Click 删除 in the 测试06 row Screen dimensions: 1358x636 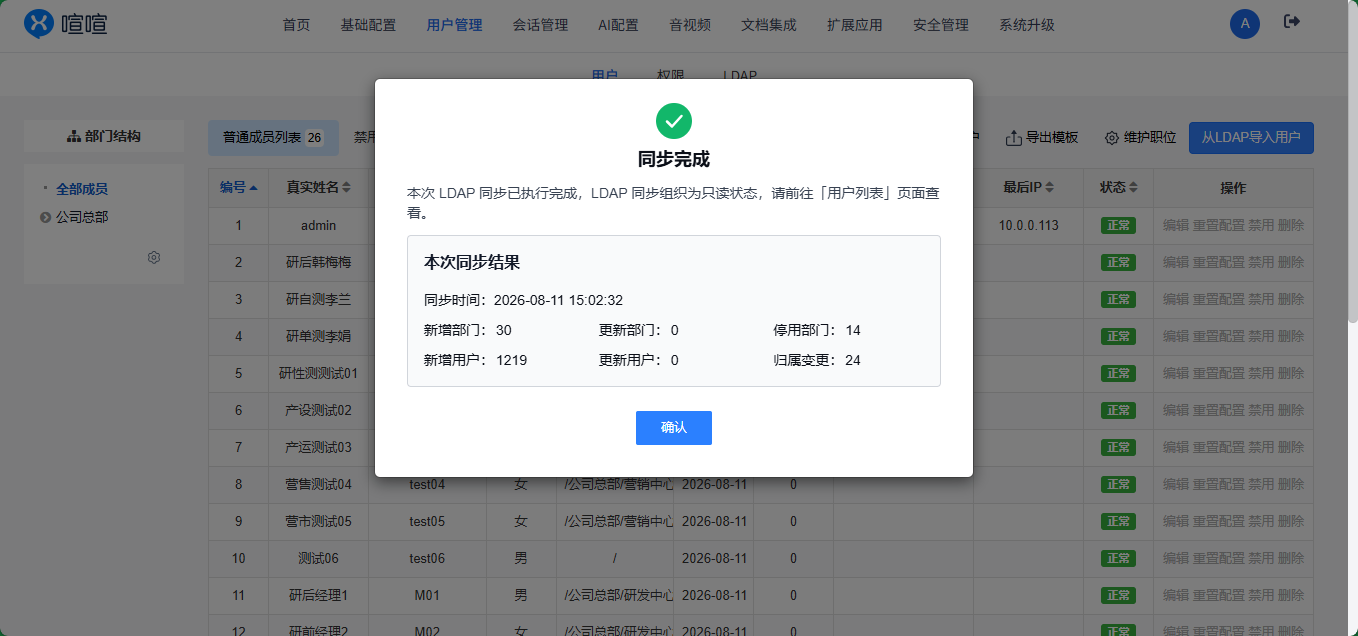[x=1291, y=559]
